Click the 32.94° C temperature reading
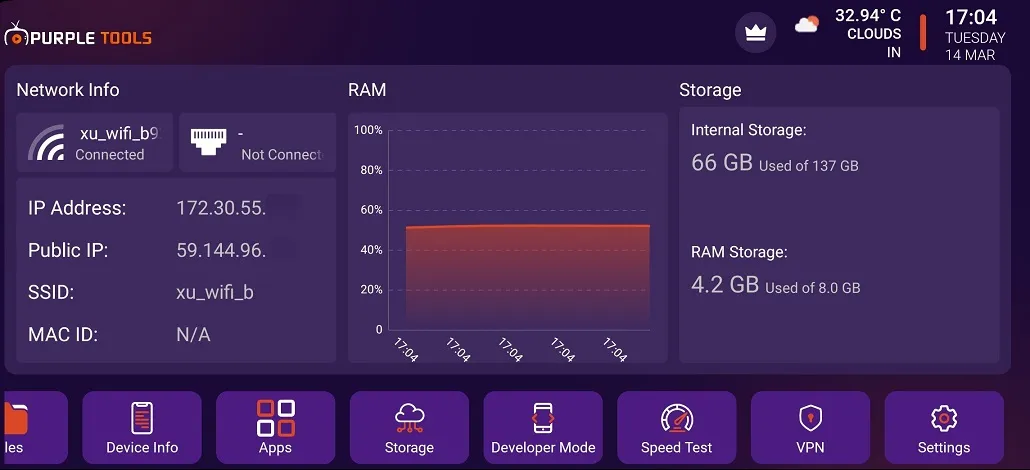The width and height of the screenshot is (1030, 470). pyautogui.click(x=868, y=16)
